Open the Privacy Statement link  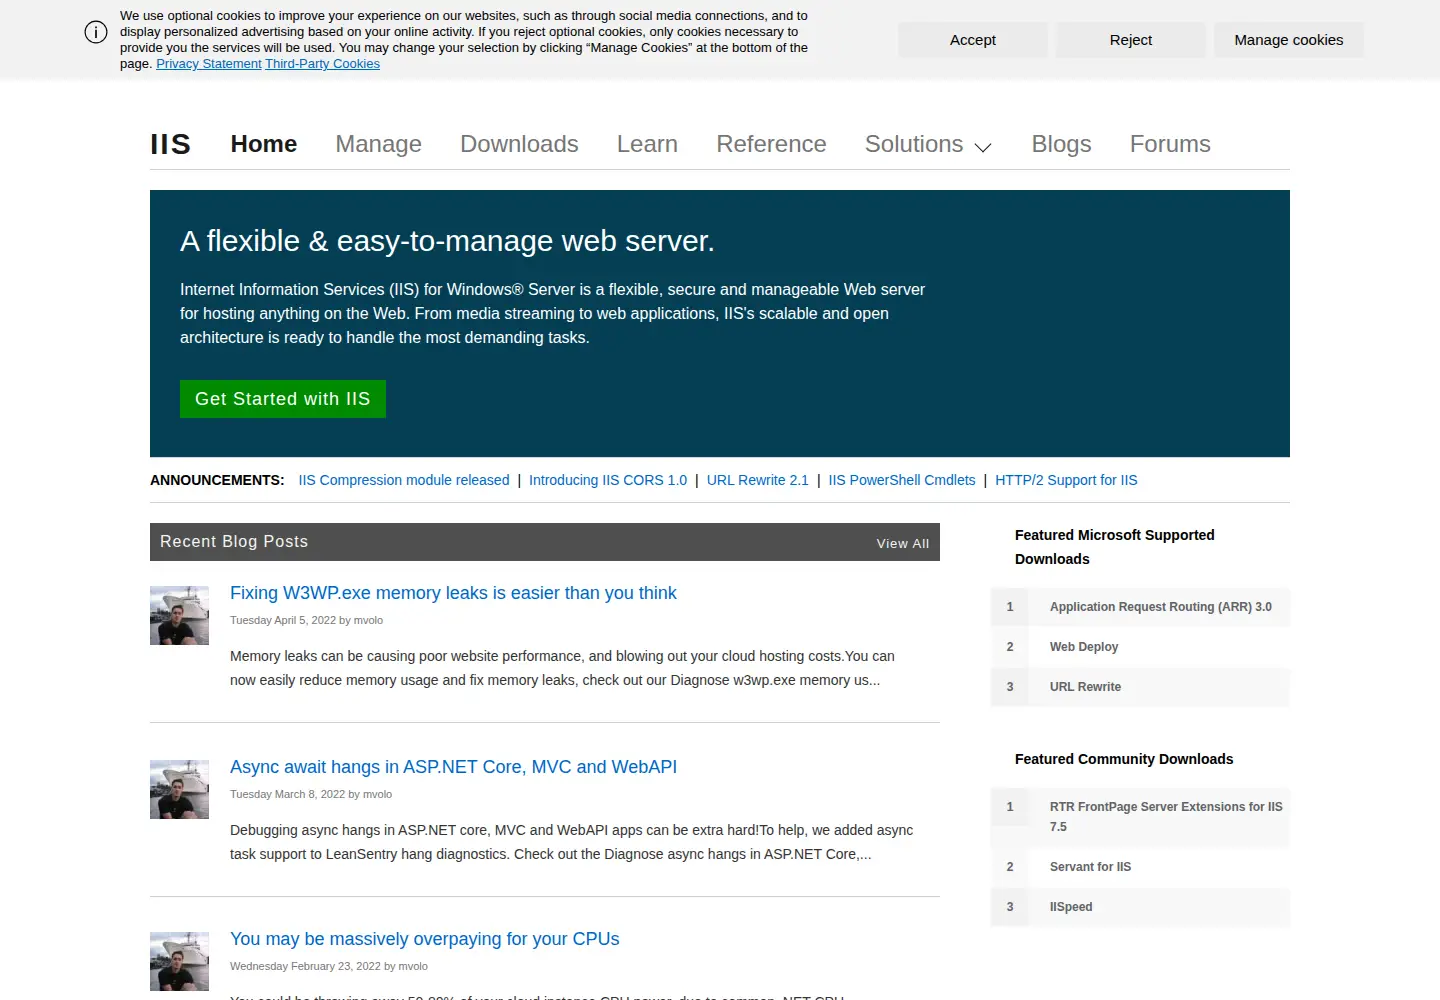pos(209,64)
